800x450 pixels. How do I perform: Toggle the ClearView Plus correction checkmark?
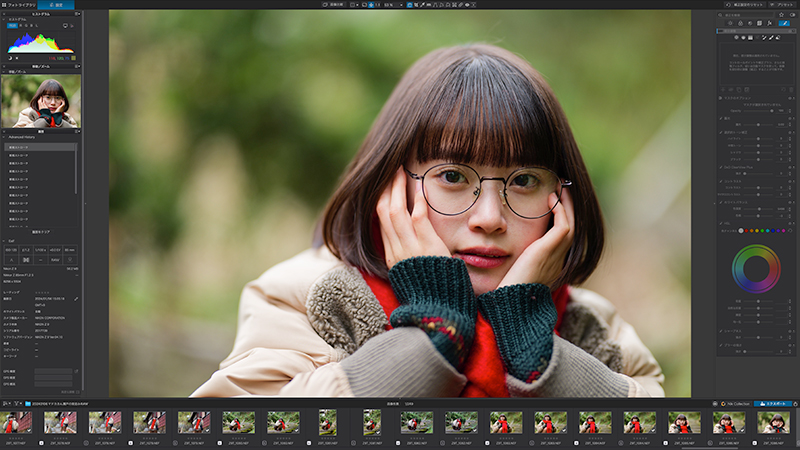pos(721,167)
